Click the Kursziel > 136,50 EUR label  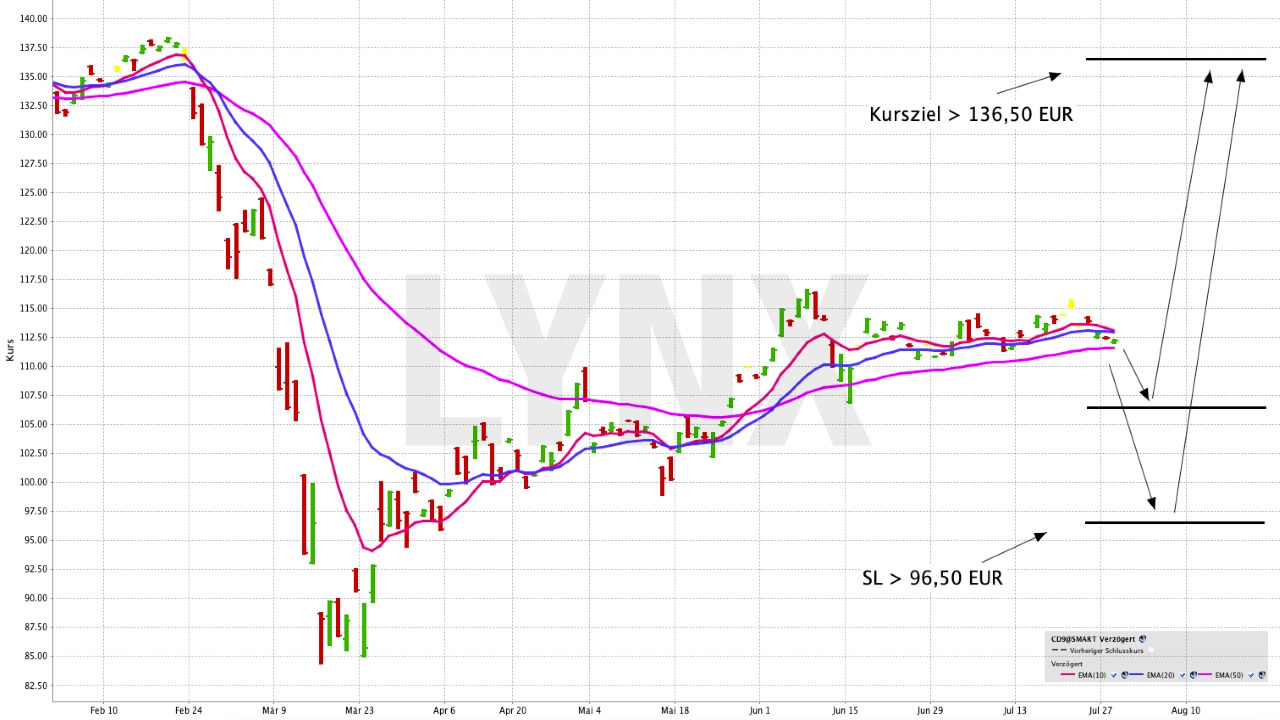point(971,115)
